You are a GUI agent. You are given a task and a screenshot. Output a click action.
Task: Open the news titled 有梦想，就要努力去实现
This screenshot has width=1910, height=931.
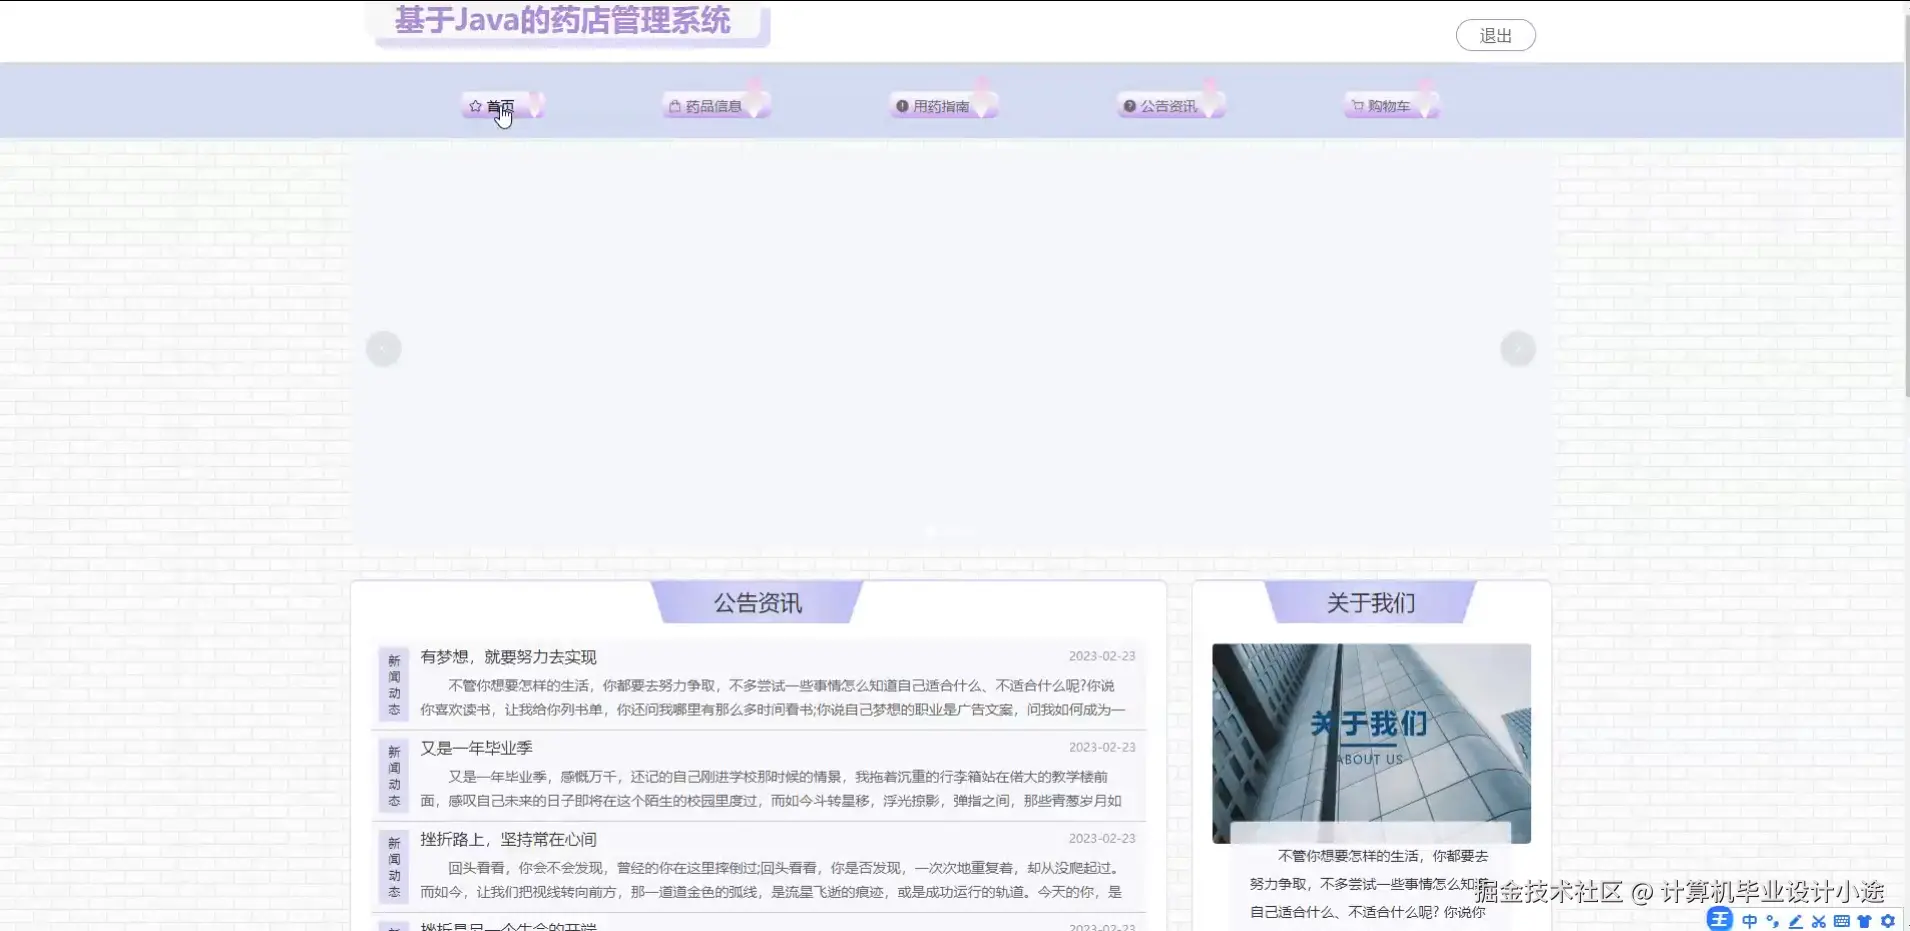click(x=508, y=657)
